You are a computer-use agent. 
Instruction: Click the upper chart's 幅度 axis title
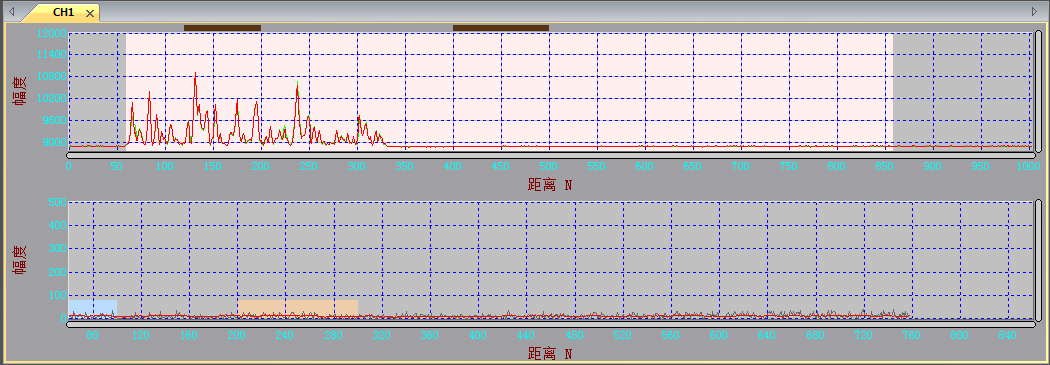tap(20, 91)
